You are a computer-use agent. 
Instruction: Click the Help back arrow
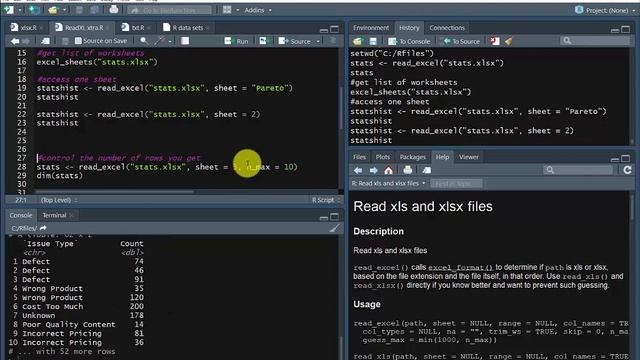coord(358,170)
